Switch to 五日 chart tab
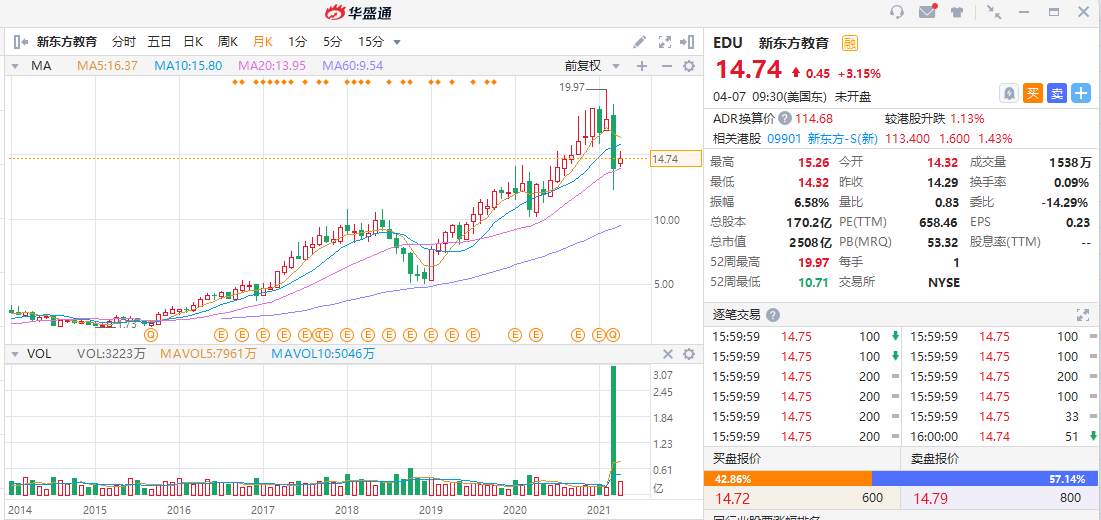The height and width of the screenshot is (520, 1101). (159, 42)
